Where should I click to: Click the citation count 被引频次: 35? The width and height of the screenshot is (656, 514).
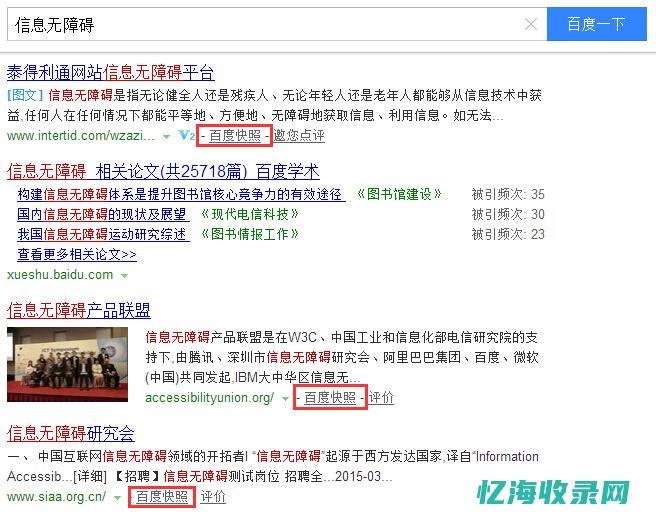tap(508, 194)
